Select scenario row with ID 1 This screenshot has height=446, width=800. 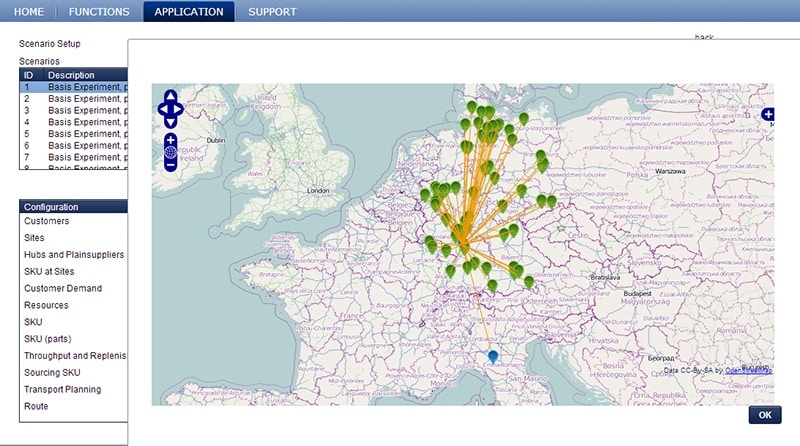[73, 87]
